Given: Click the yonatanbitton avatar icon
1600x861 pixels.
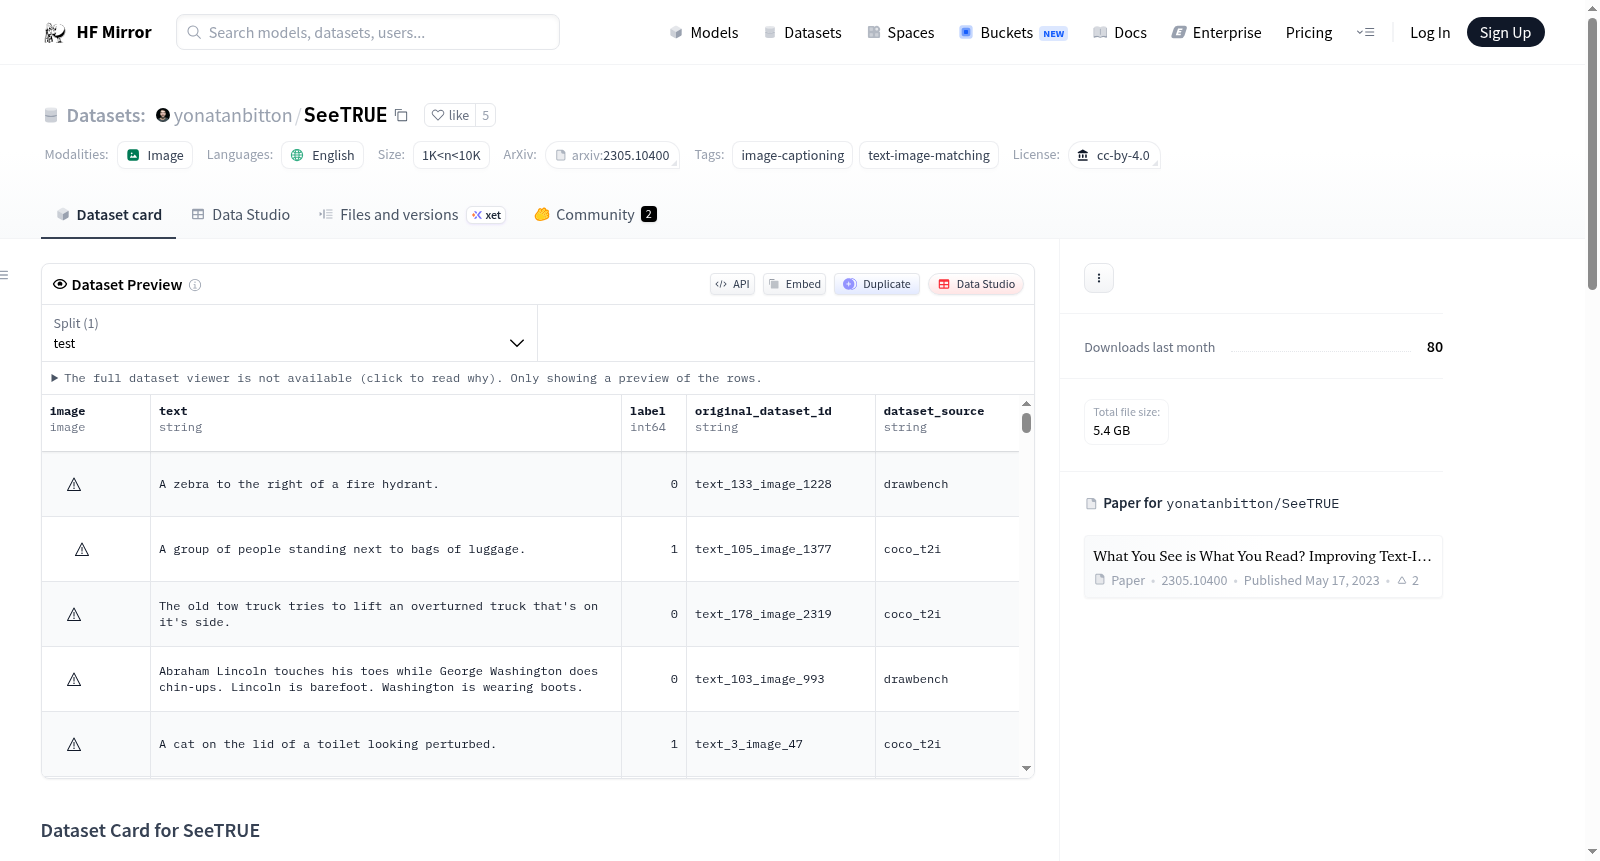Looking at the screenshot, I should [163, 115].
